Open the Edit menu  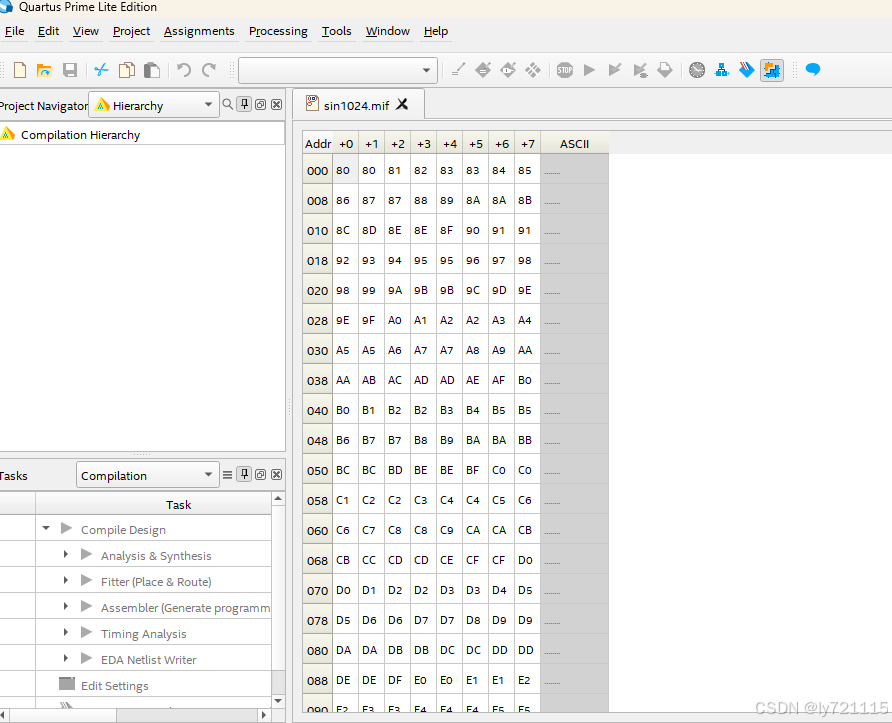[48, 31]
